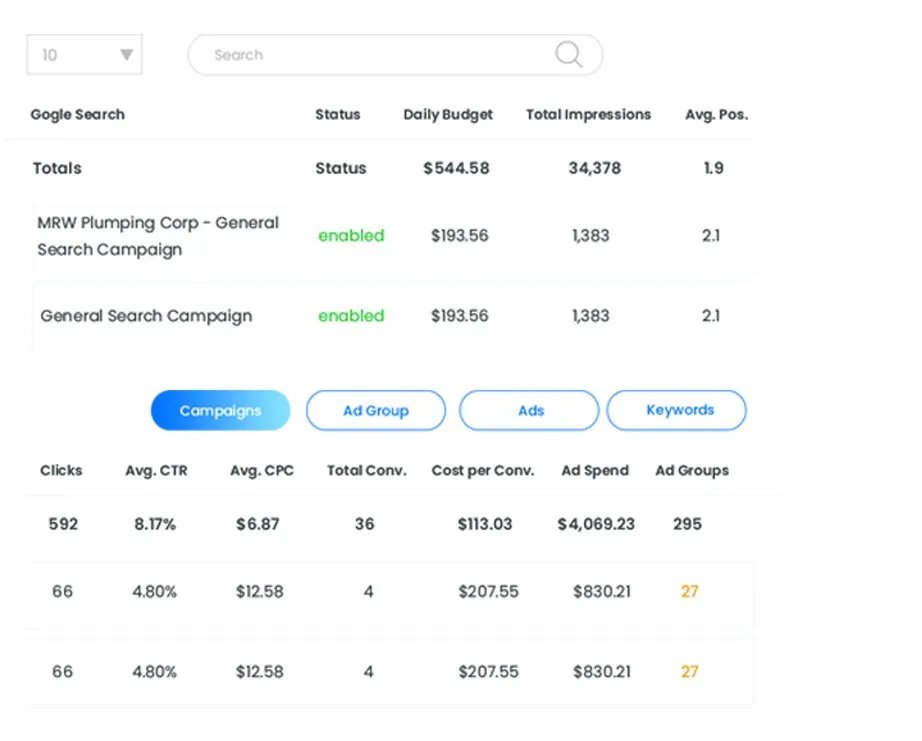Switch to the Campaigns tab

(220, 410)
